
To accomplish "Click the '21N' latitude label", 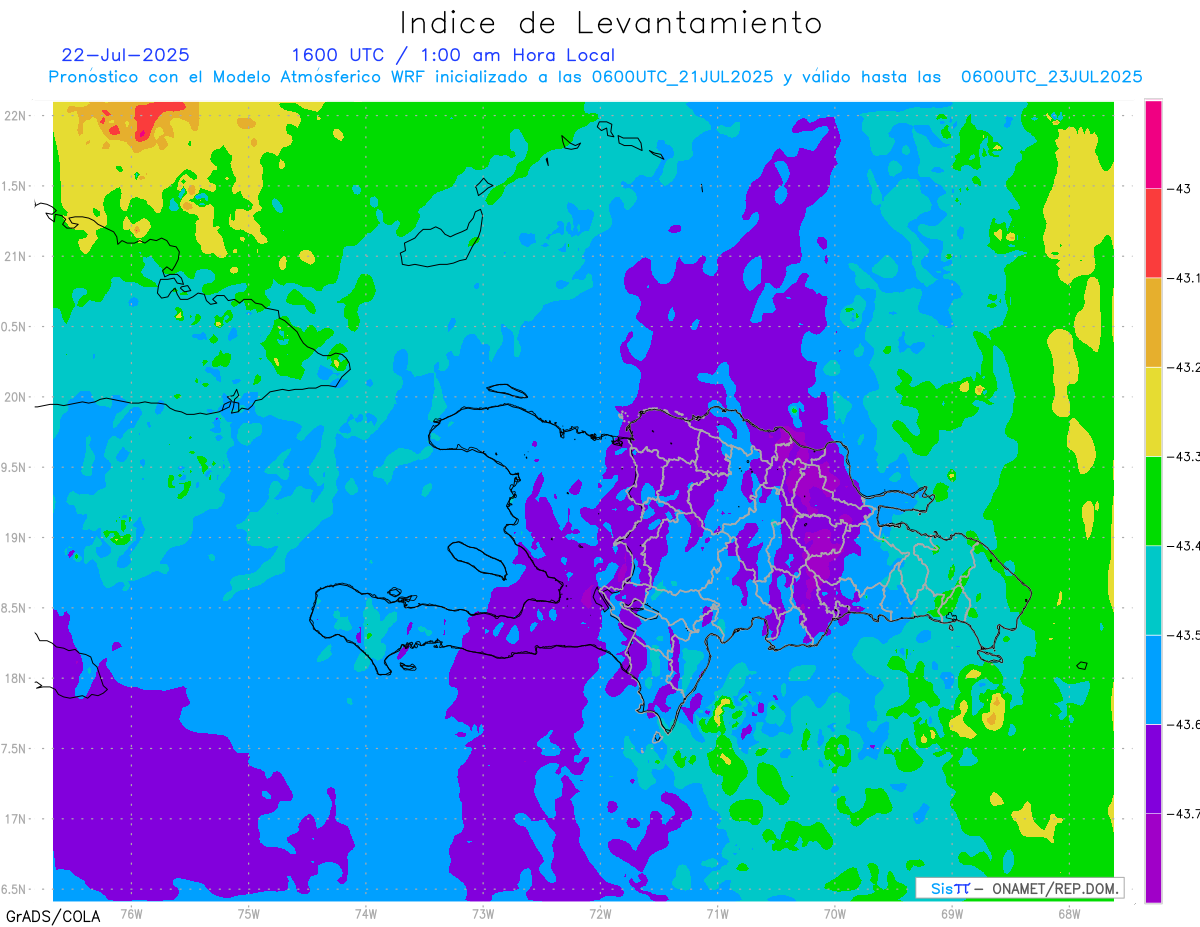I will pos(16,256).
